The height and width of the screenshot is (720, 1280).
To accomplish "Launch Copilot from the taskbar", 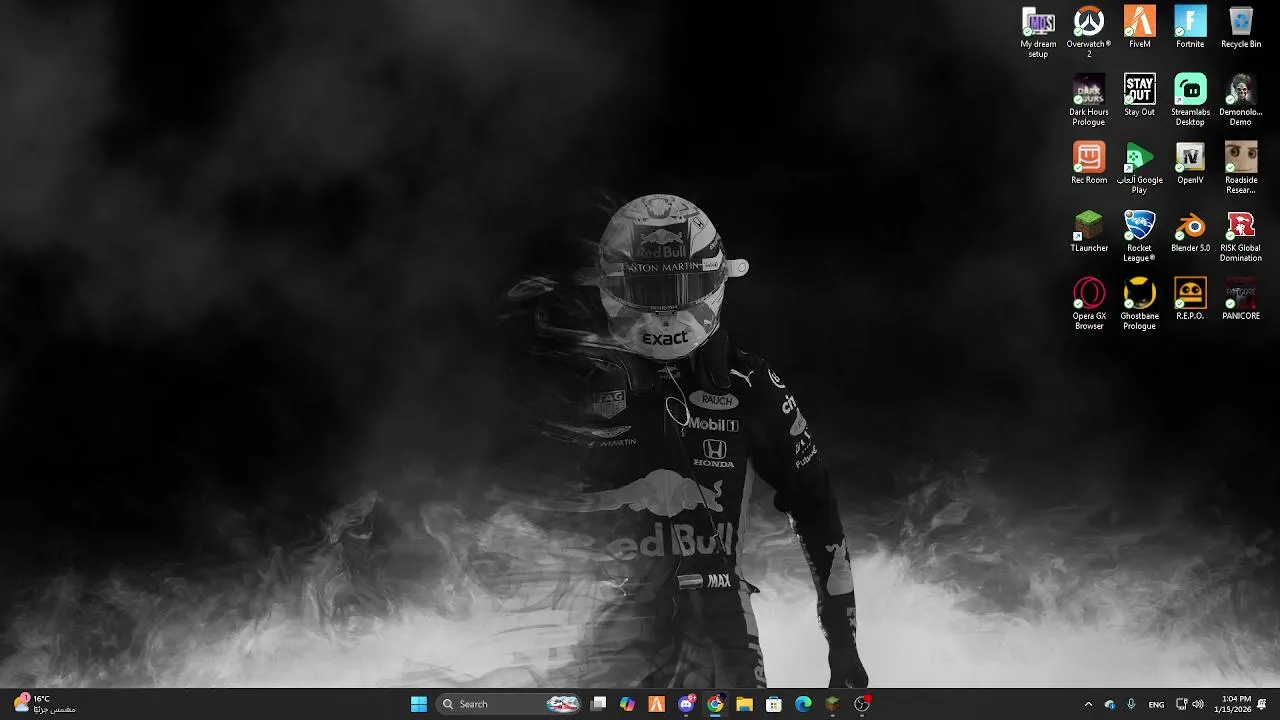I will [x=627, y=704].
